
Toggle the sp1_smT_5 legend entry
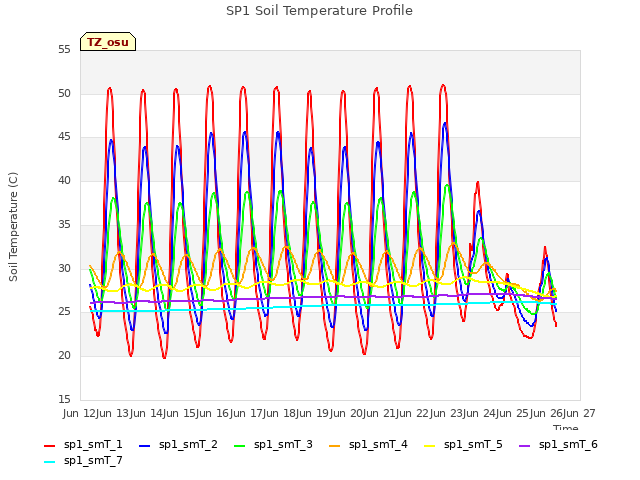tap(464, 444)
